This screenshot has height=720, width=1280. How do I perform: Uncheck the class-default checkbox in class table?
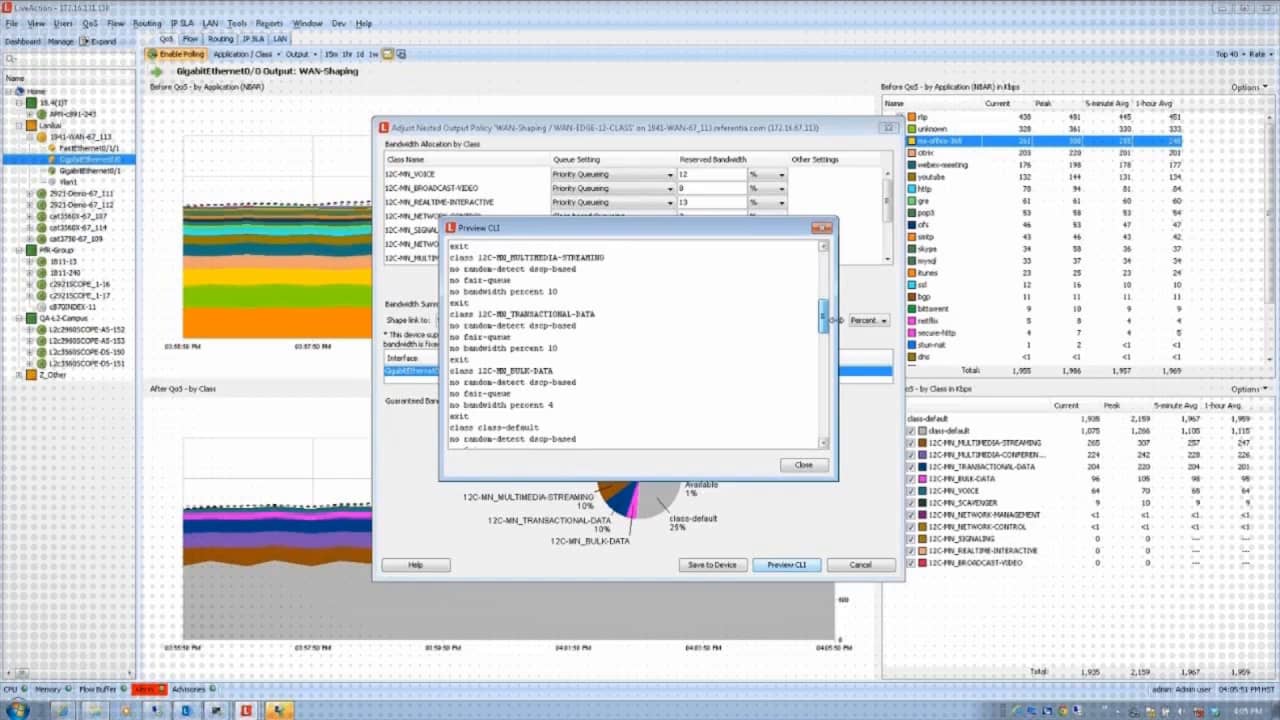pos(910,431)
